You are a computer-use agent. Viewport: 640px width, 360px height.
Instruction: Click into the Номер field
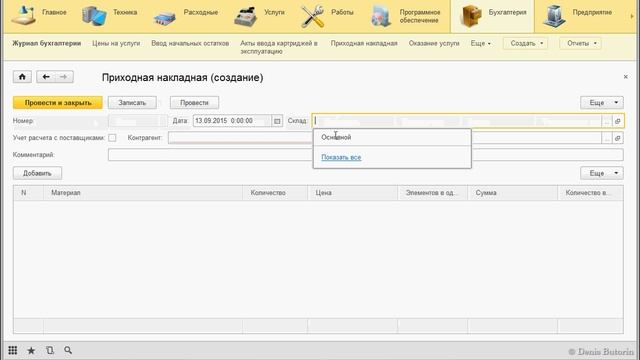point(138,121)
